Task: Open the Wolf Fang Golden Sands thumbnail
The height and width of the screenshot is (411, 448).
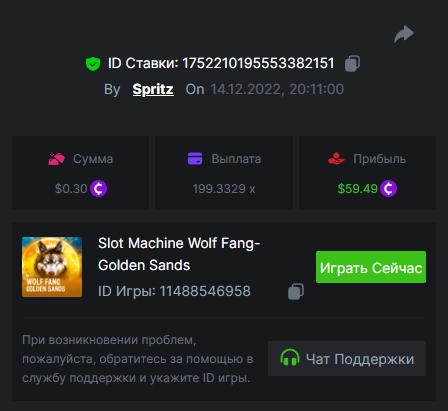Action: (x=52, y=267)
